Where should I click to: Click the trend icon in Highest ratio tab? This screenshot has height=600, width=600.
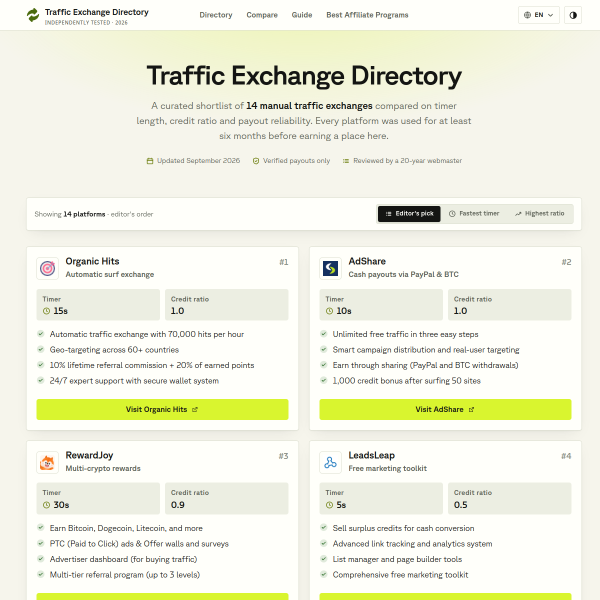click(518, 214)
